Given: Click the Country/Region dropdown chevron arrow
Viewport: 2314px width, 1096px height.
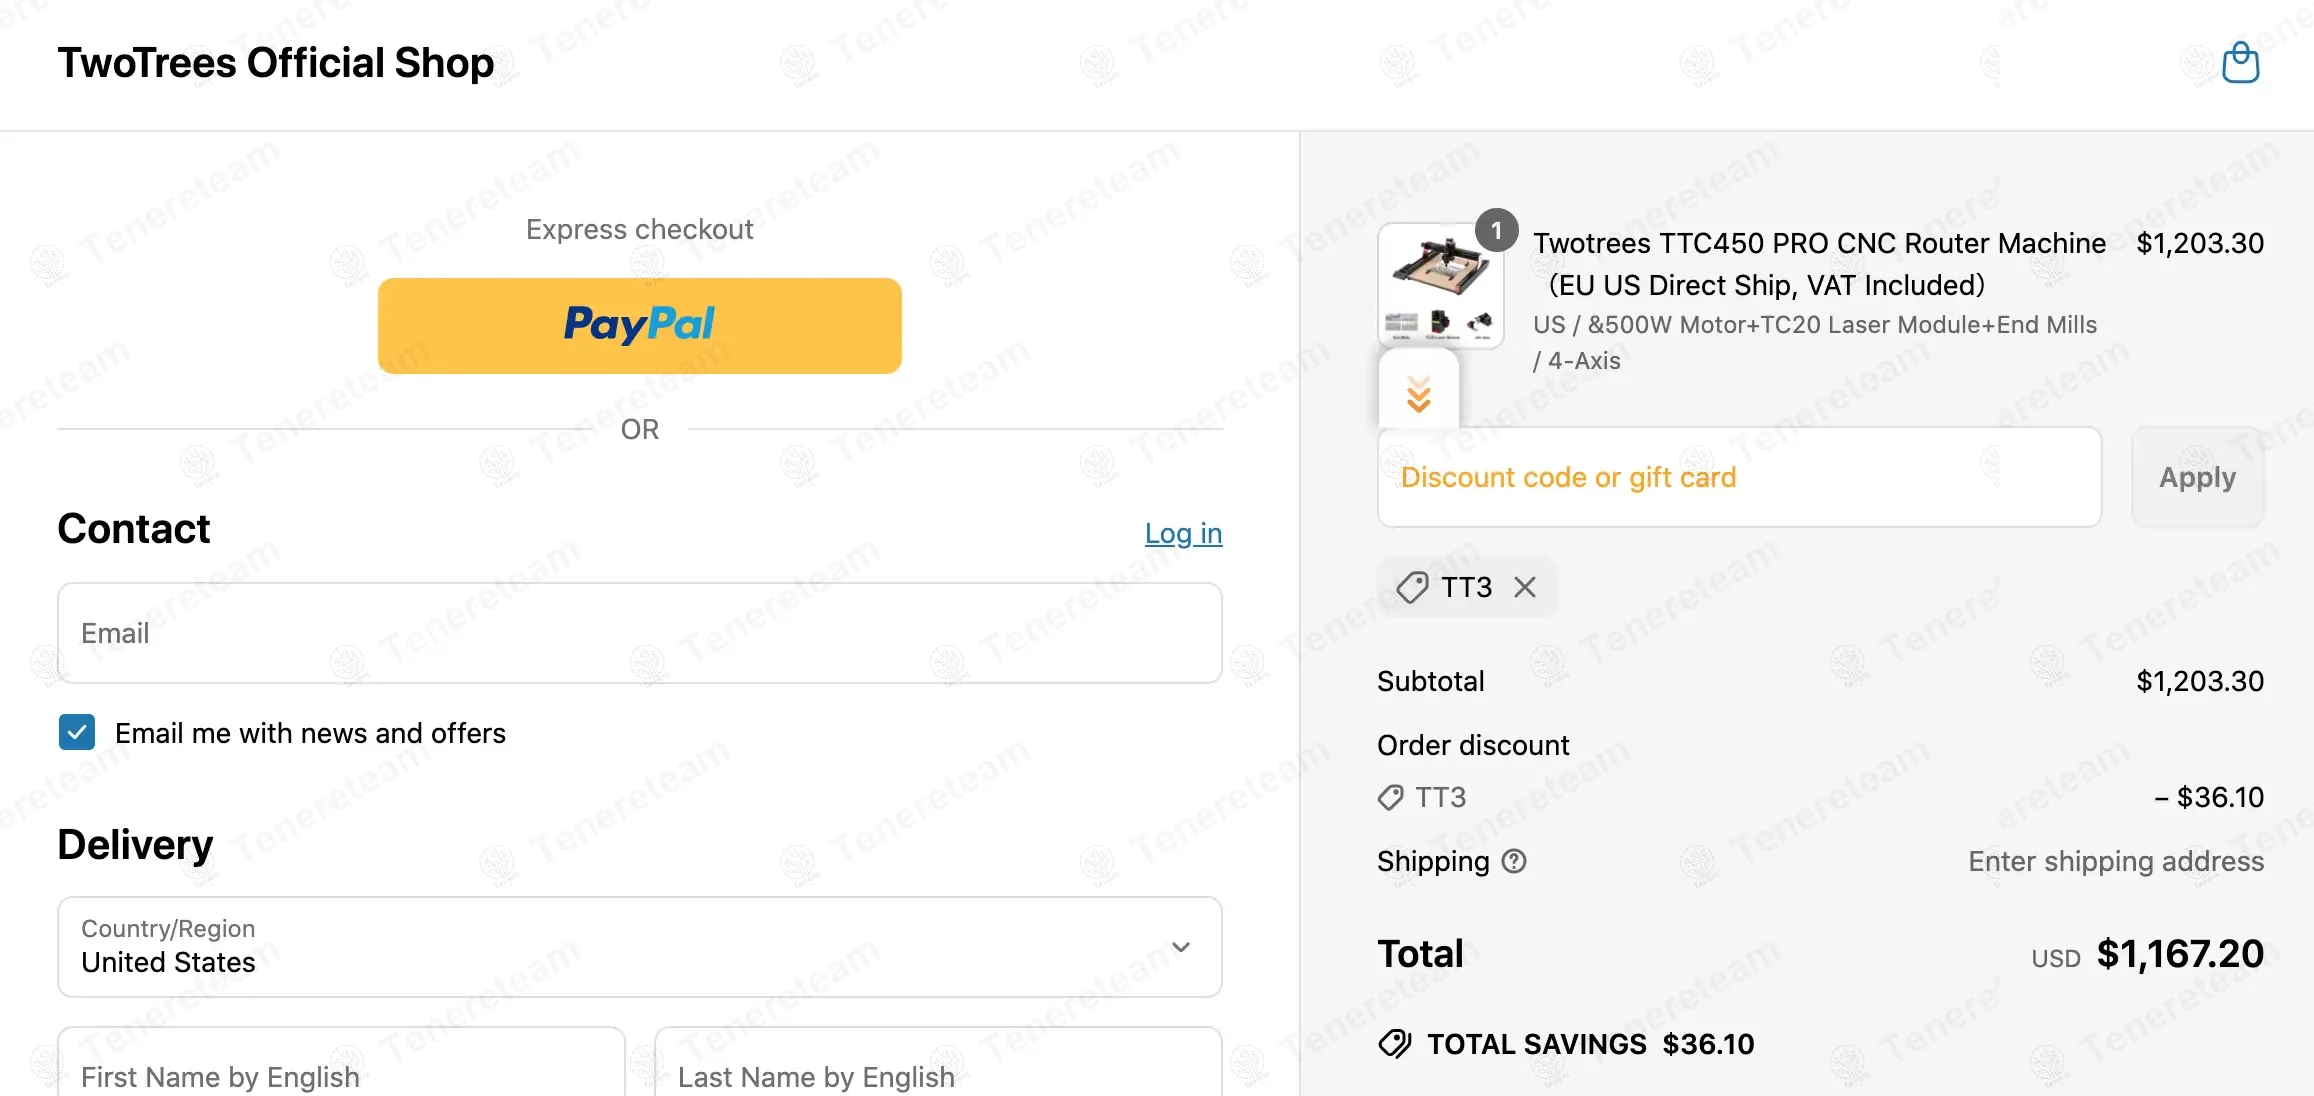Looking at the screenshot, I should 1181,946.
